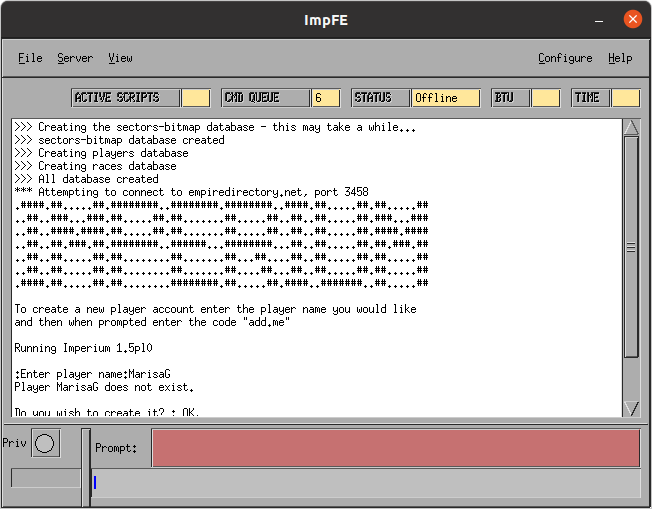This screenshot has height=509, width=652.
Task: Click the empty gray box below Priv
Action: [x=46, y=478]
